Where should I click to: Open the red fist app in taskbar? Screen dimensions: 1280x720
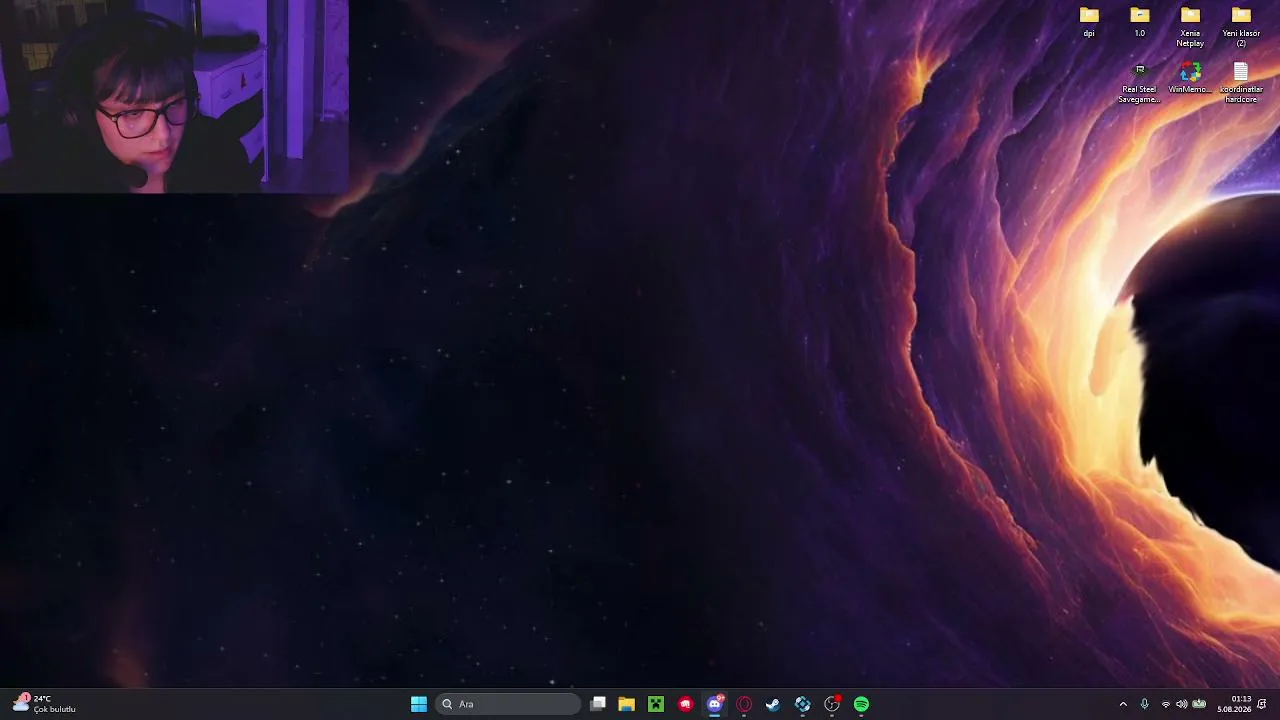click(685, 704)
